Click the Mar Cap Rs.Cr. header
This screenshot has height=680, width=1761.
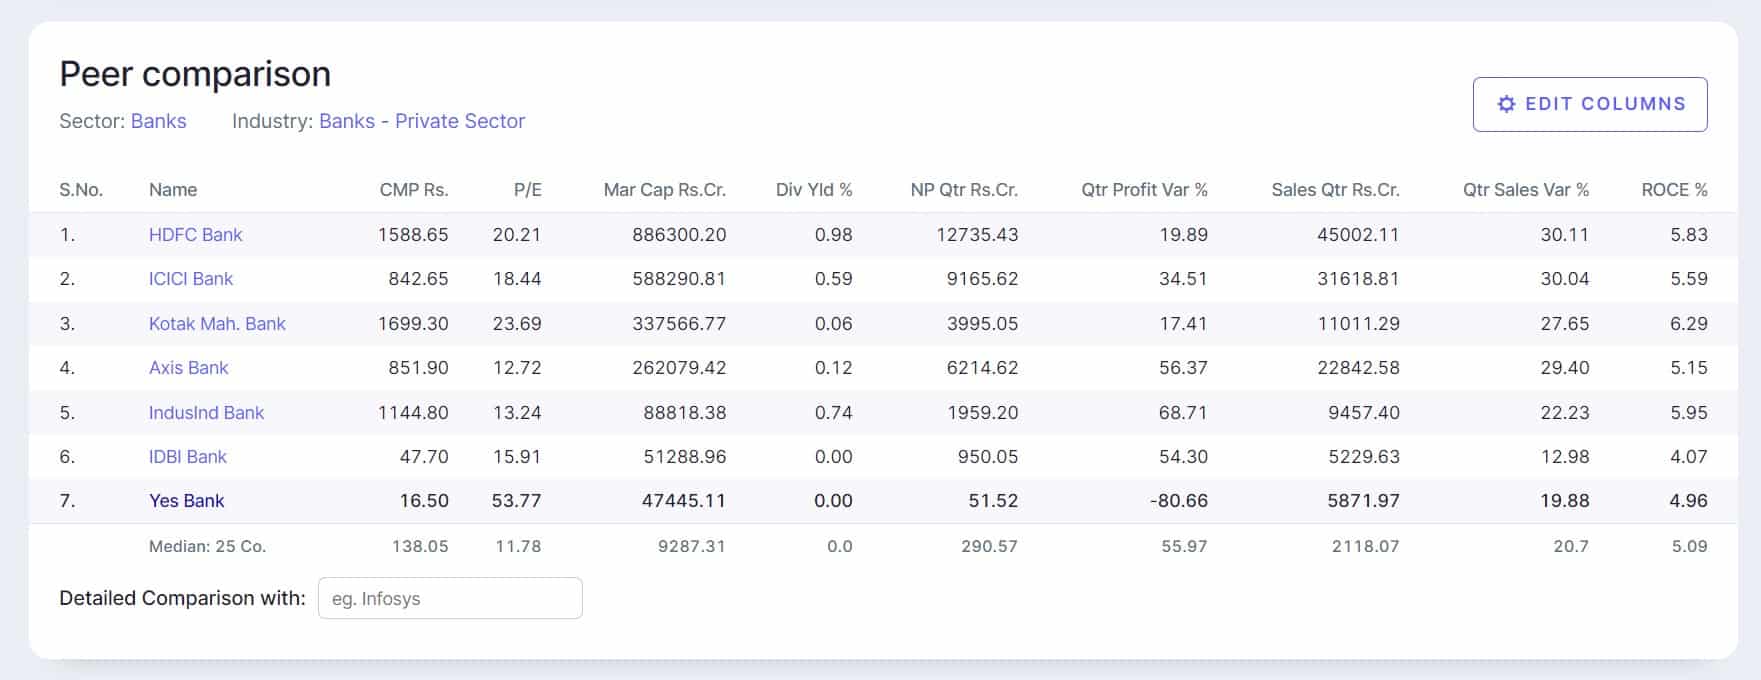pos(664,190)
